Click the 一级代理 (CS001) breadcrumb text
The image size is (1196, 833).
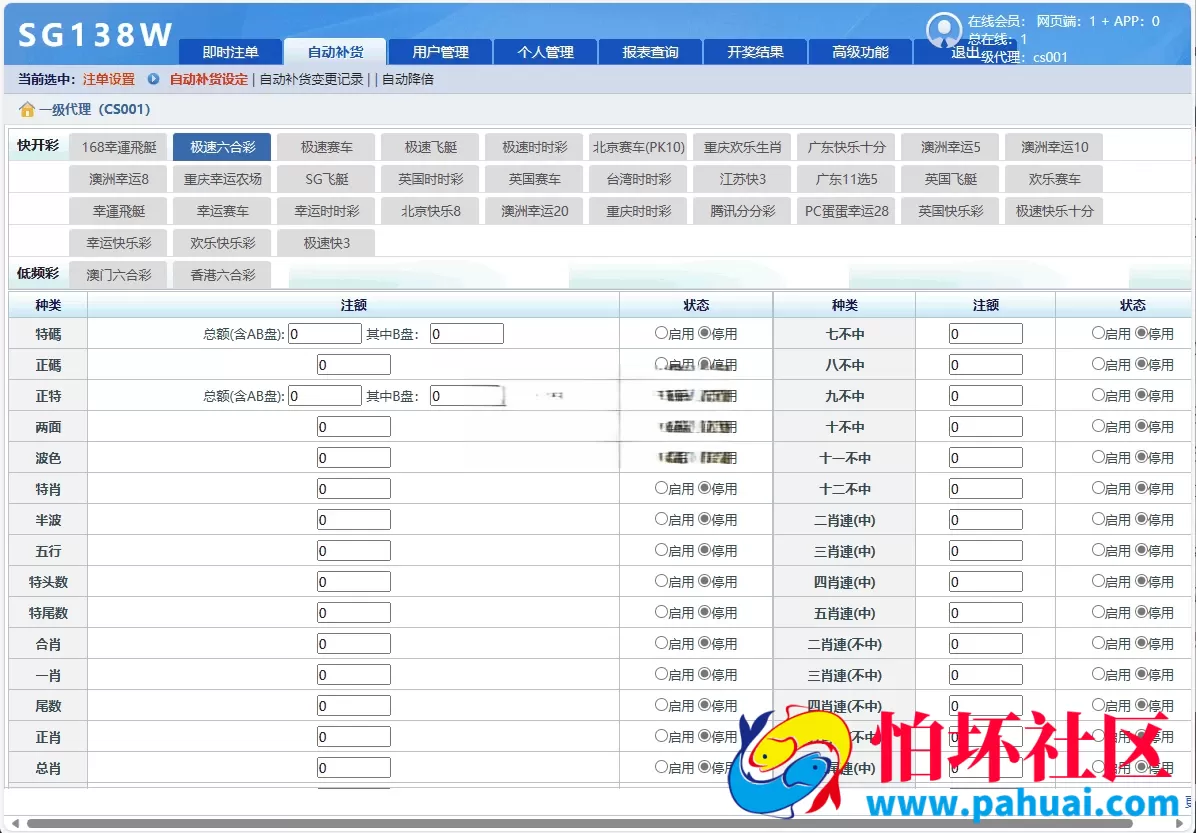[x=95, y=110]
